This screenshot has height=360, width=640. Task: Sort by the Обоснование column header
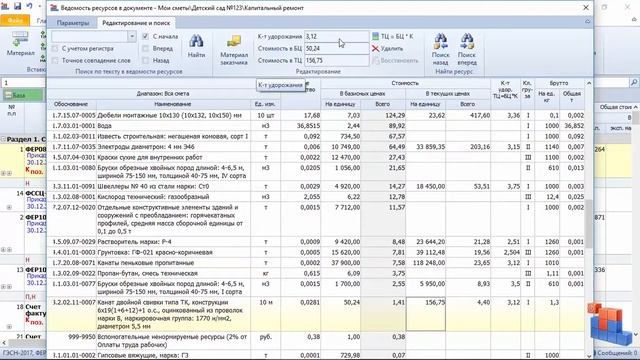(71, 104)
